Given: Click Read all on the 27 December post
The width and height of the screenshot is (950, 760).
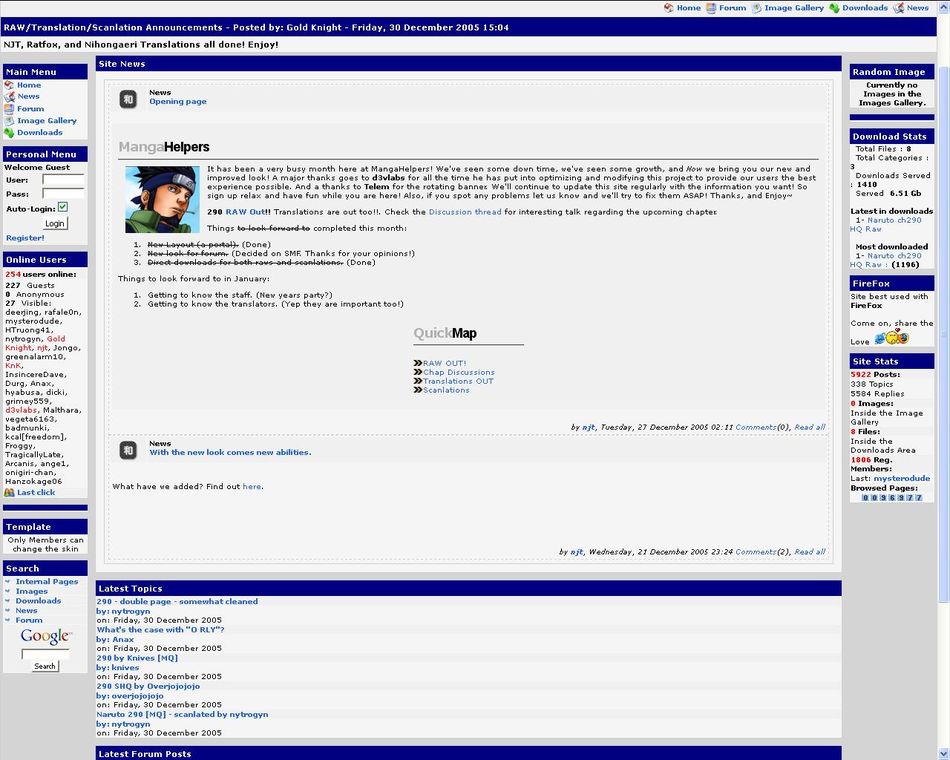Looking at the screenshot, I should [809, 427].
